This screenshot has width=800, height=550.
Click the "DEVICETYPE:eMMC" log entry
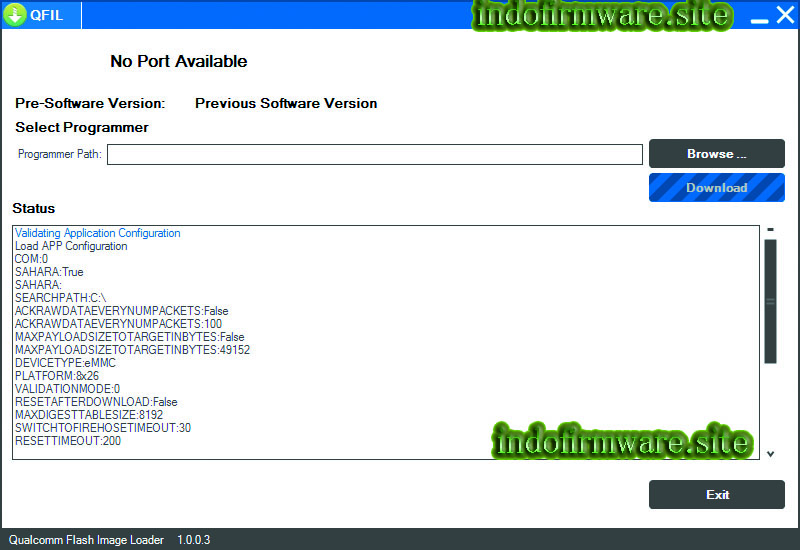point(65,363)
